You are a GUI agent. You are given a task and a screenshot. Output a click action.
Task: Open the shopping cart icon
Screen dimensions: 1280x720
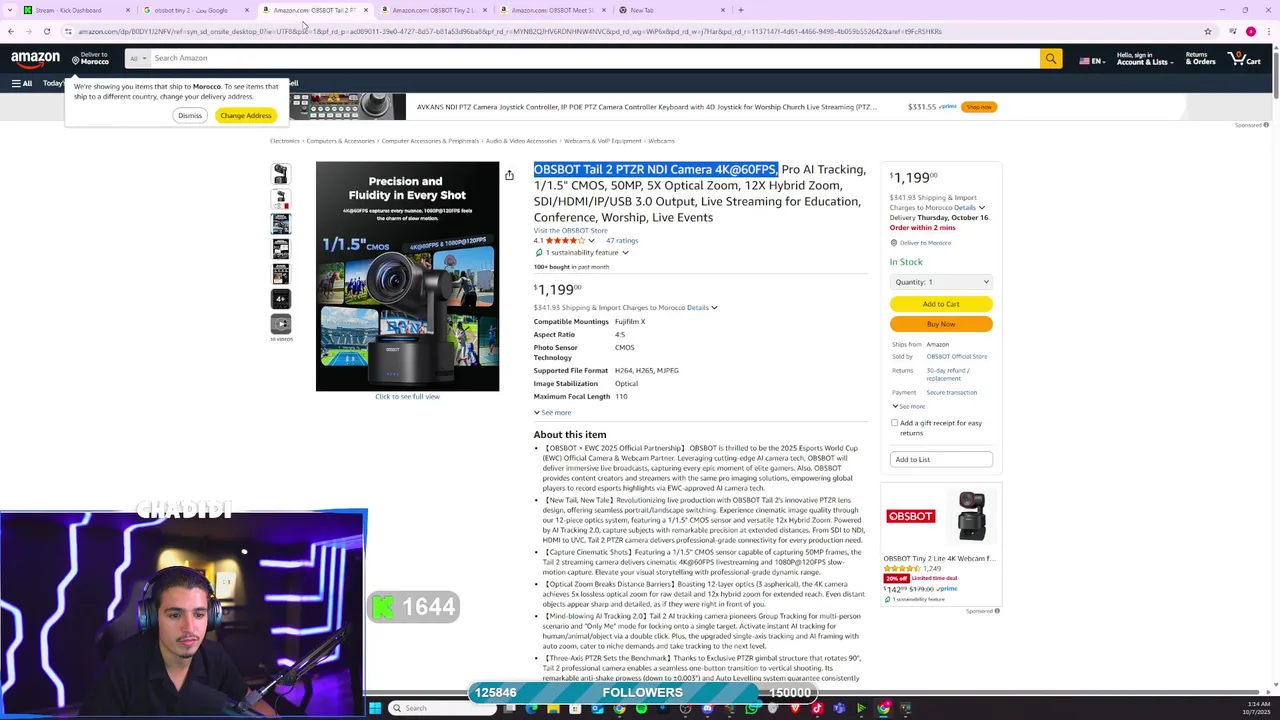tap(1244, 58)
